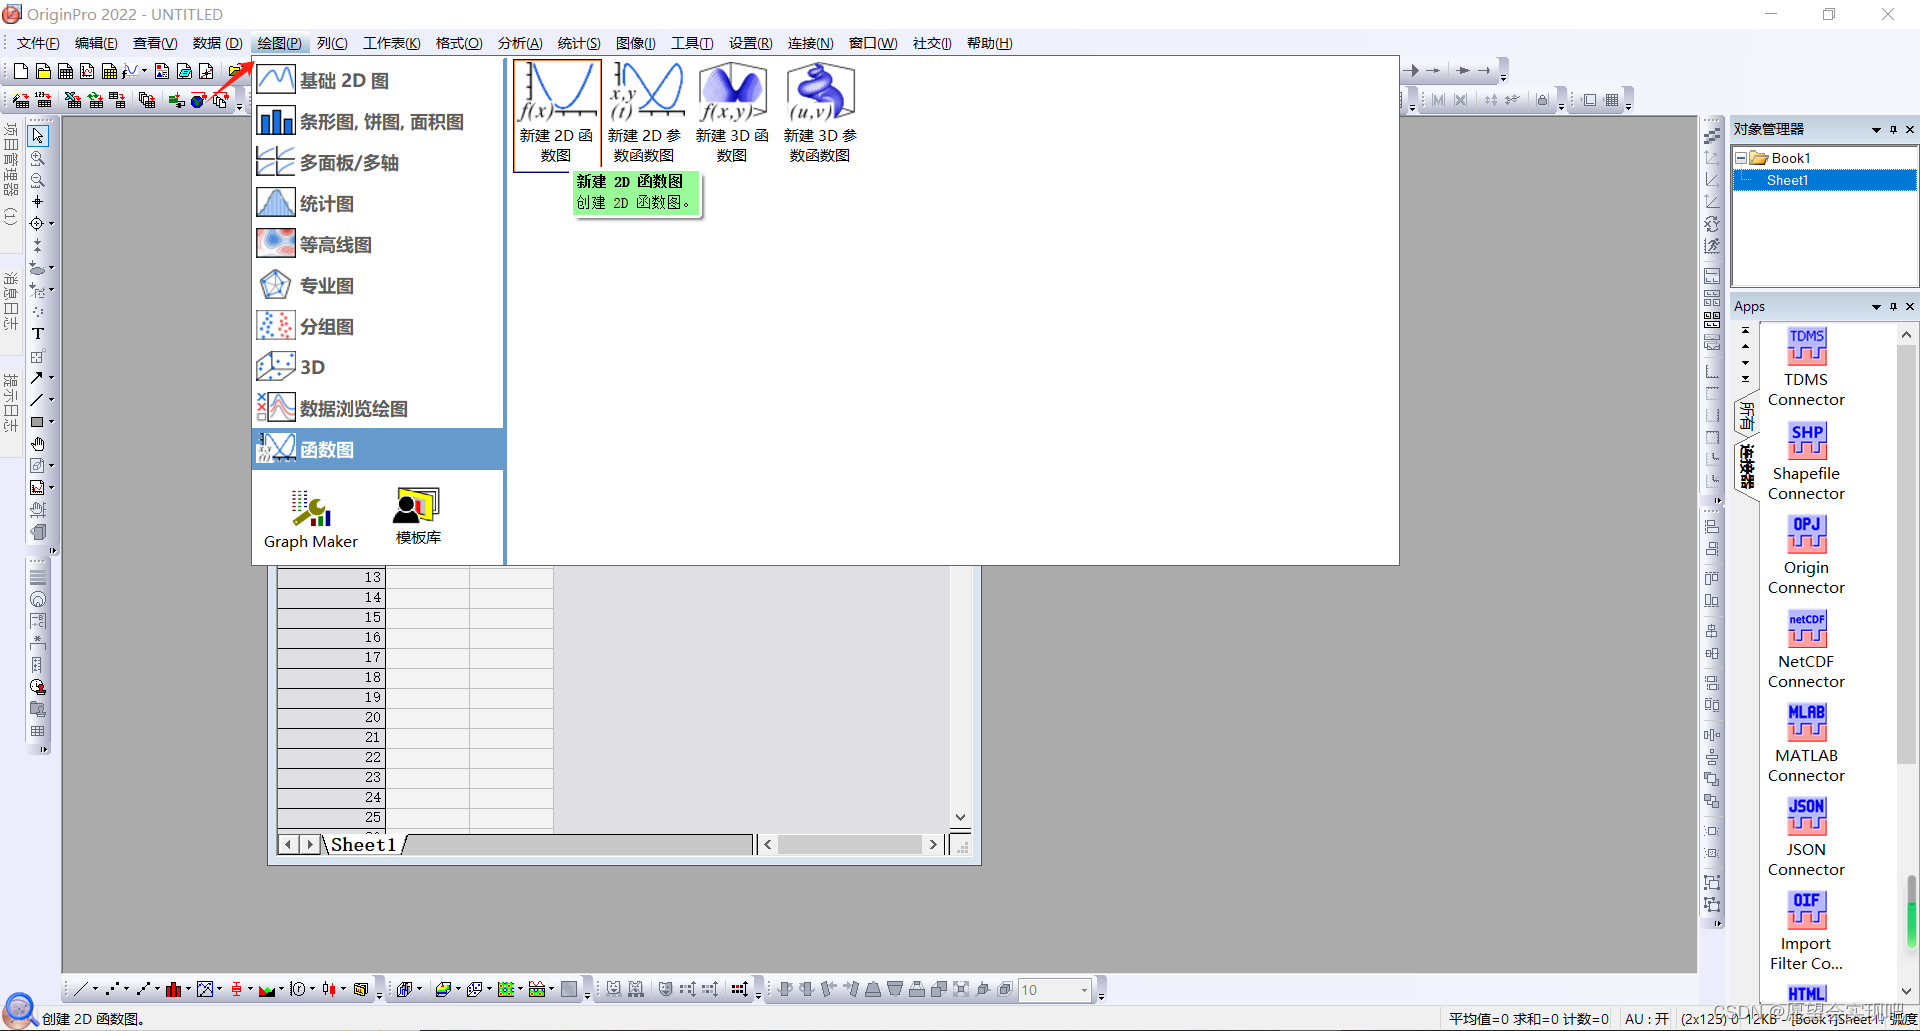
Task: Open the NetCDF Connector app
Action: pos(1806,650)
